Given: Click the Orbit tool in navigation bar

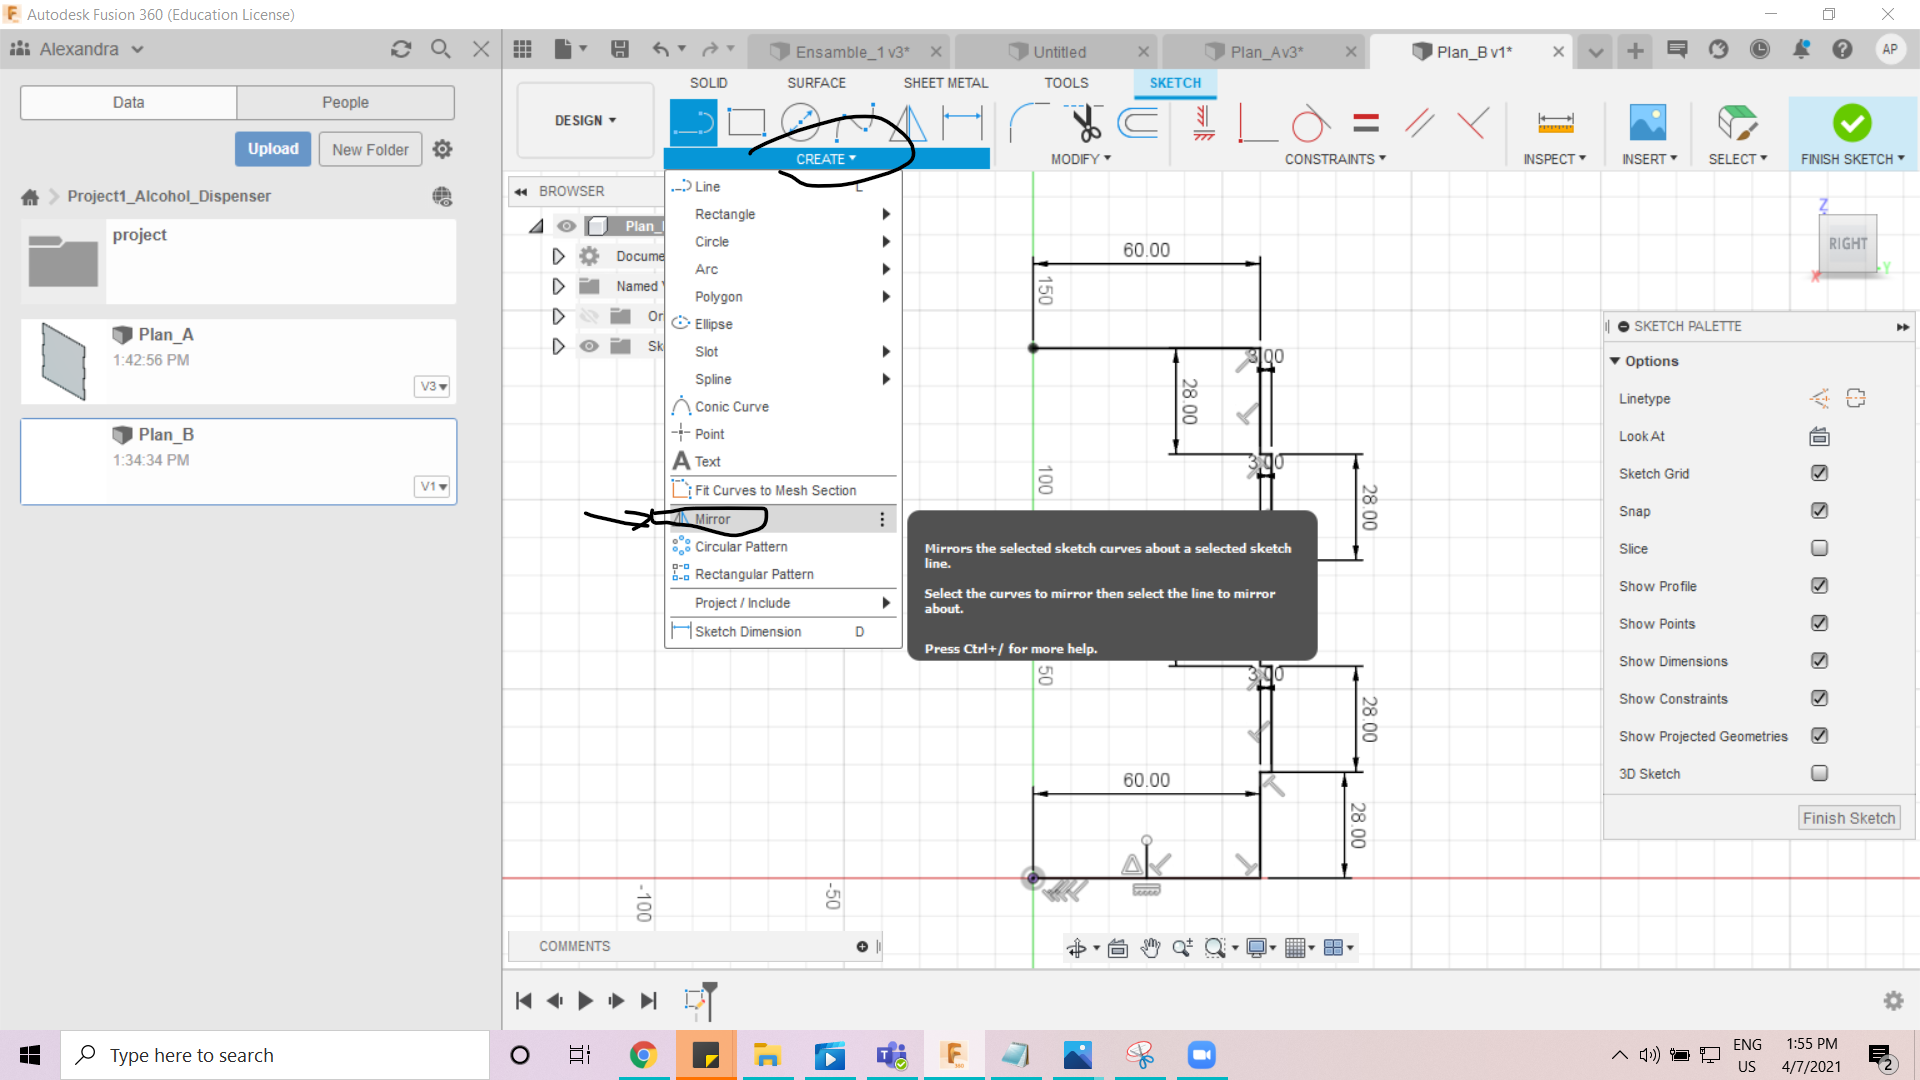Looking at the screenshot, I should click(x=1076, y=948).
